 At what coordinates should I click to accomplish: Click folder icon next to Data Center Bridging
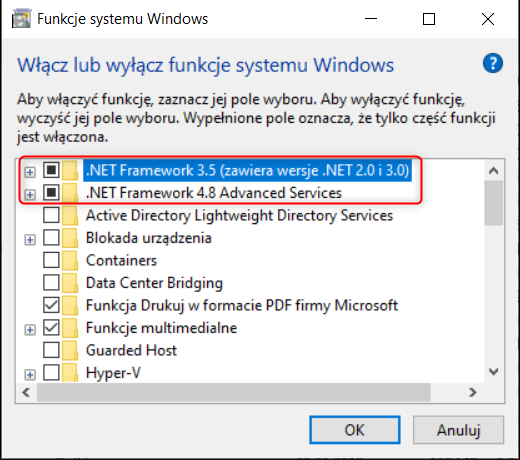[70, 283]
